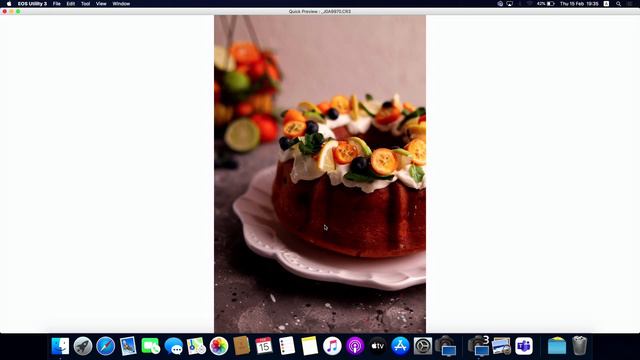Open the Apple TV app in Dock
Viewport: 640px width, 360px height.
pyautogui.click(x=378, y=346)
